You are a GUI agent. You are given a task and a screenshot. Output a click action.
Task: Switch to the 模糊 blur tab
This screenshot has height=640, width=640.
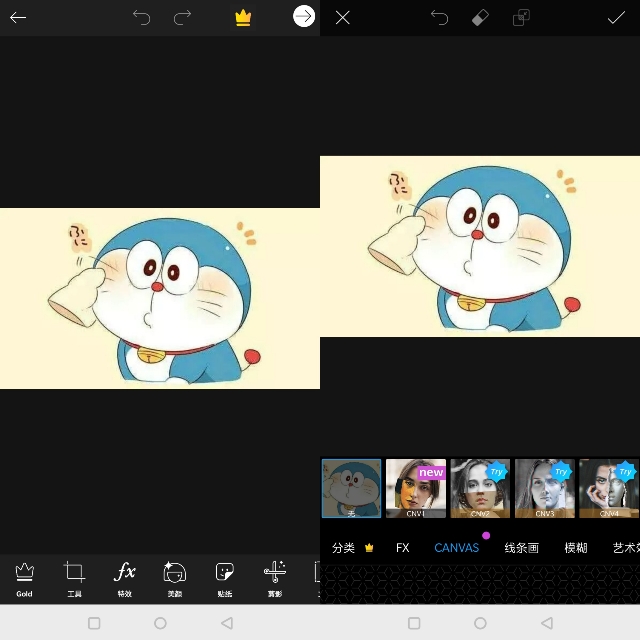(576, 548)
